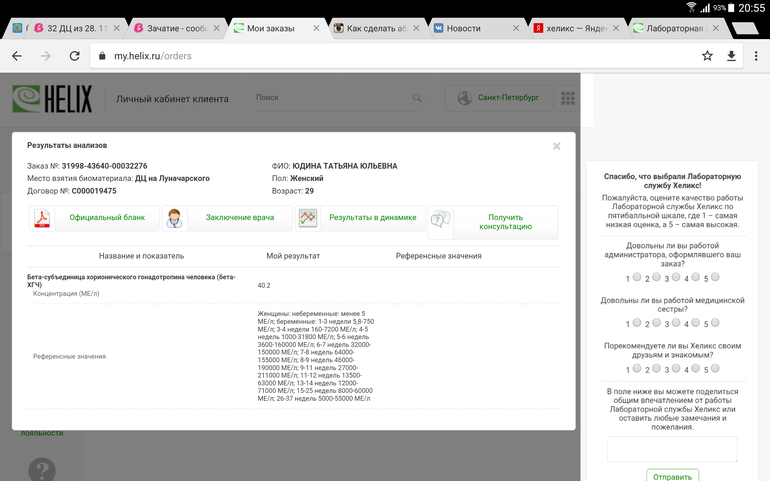Click the feedback comment text field

pos(671,450)
